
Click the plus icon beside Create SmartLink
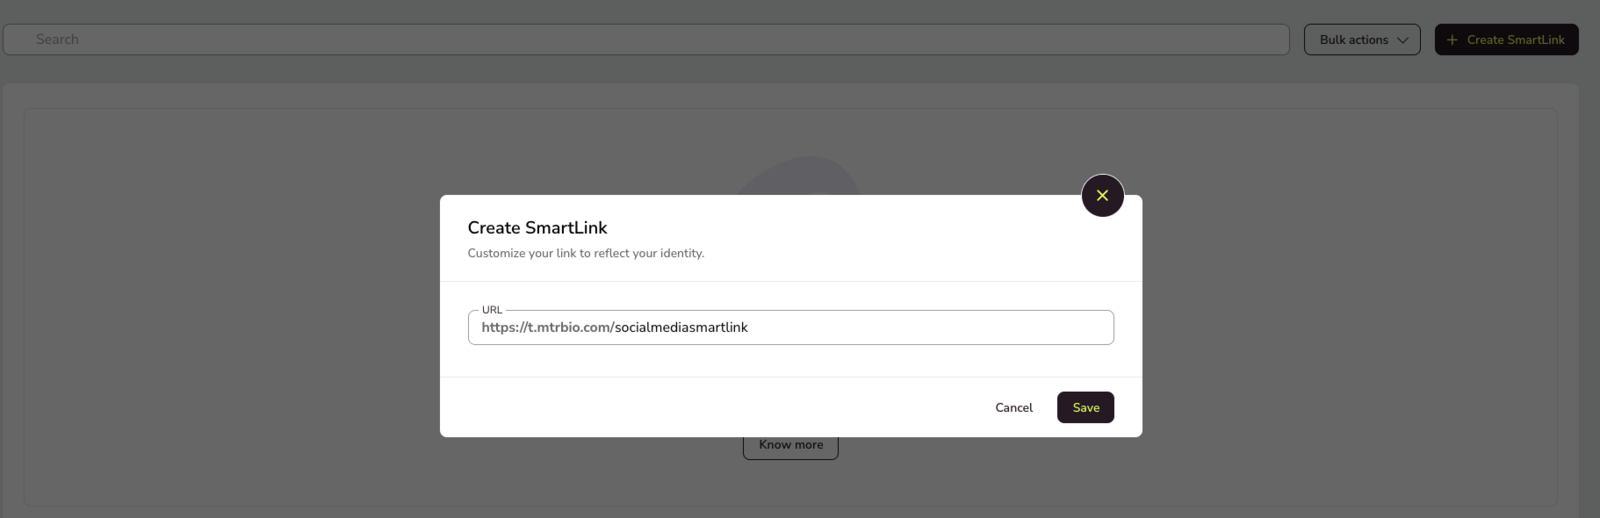click(1452, 40)
